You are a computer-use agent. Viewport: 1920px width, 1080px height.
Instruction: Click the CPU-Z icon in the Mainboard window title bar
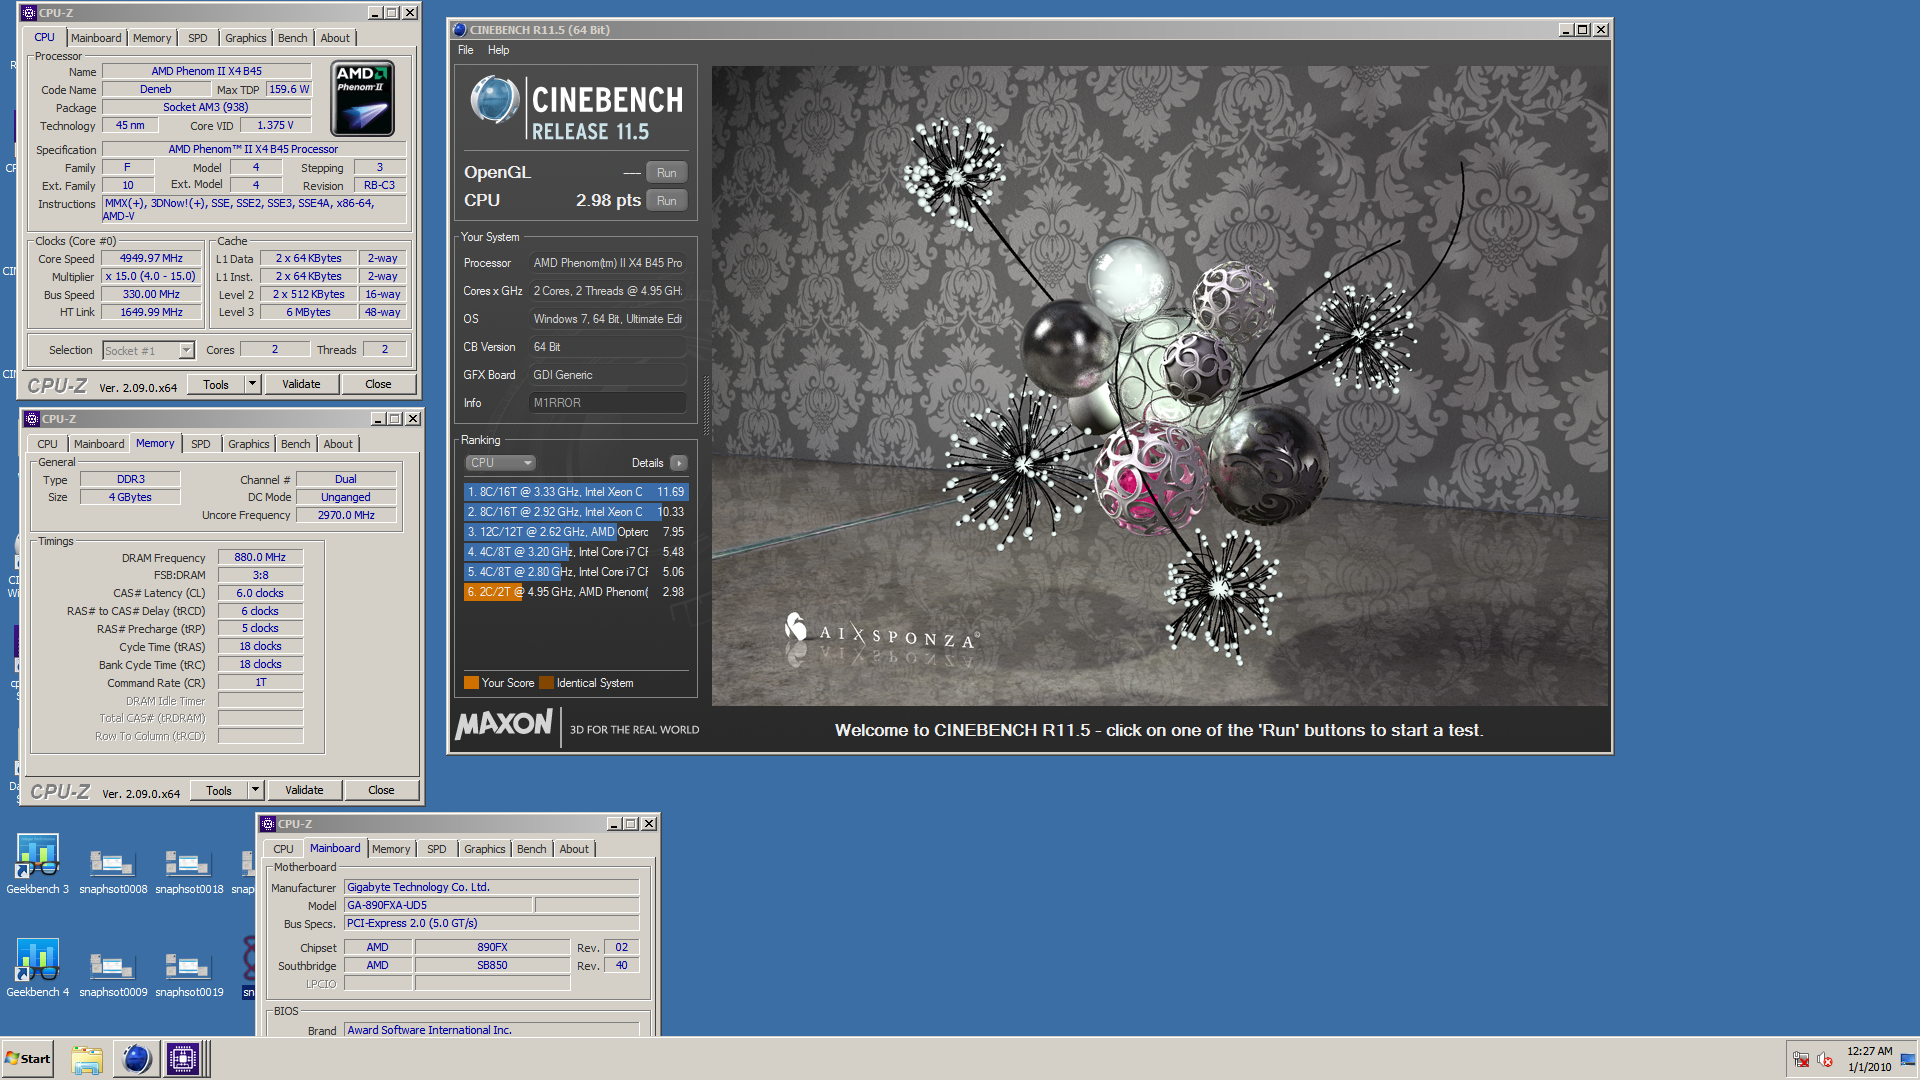coord(268,824)
